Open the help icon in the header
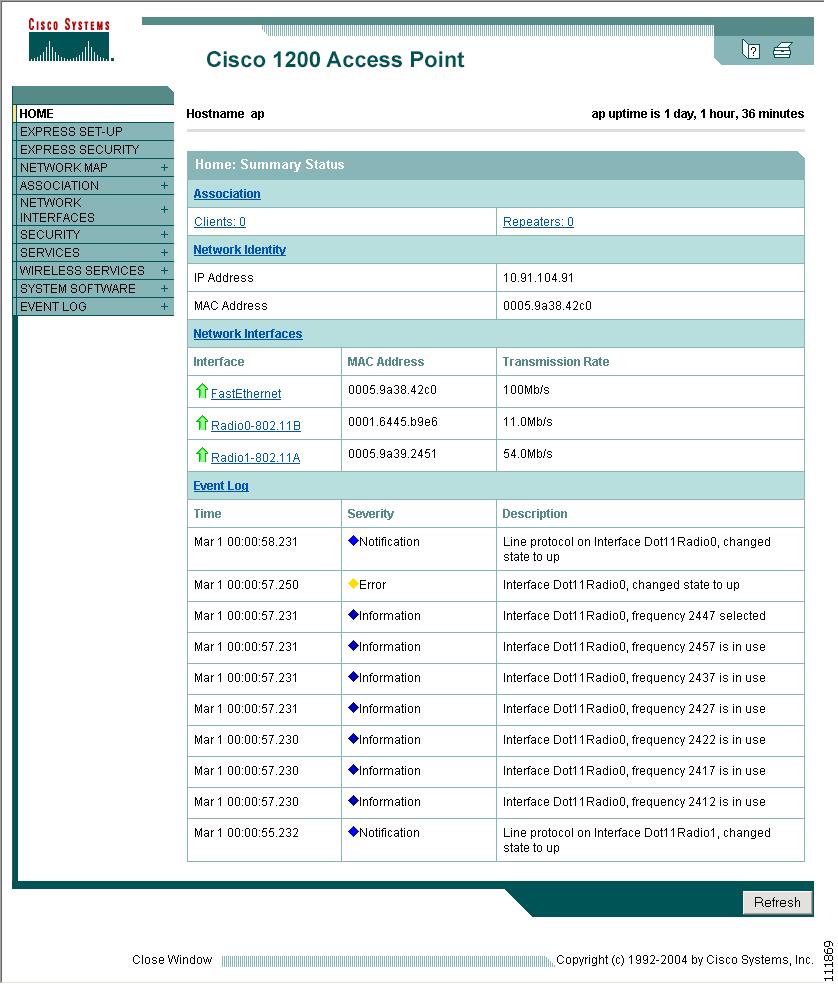 [750, 50]
